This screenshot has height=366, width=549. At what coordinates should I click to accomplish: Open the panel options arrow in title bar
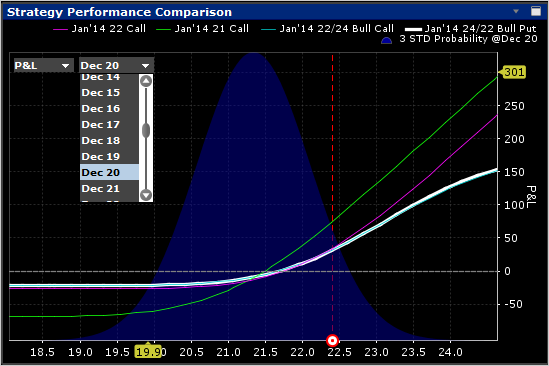tap(516, 11)
